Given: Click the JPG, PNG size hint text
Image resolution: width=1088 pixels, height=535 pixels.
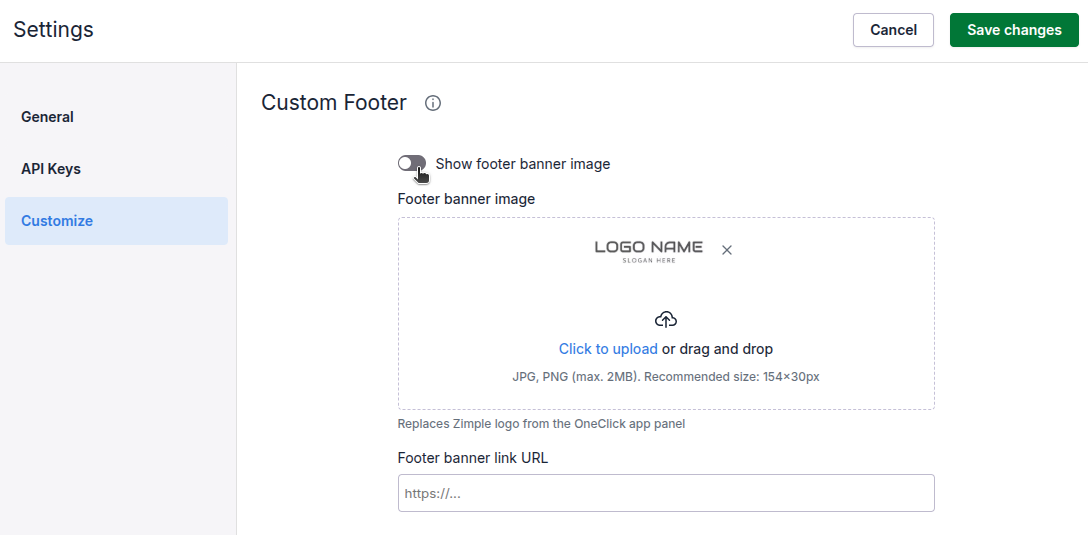Looking at the screenshot, I should (666, 377).
